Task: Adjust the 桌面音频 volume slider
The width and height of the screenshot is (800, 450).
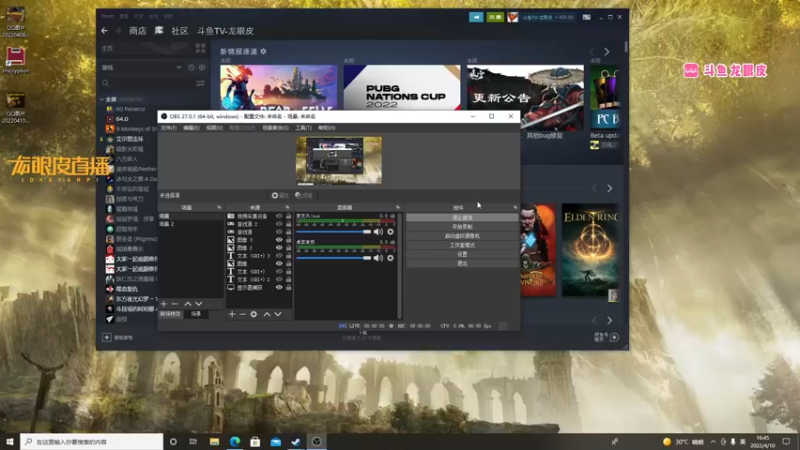Action: point(334,258)
